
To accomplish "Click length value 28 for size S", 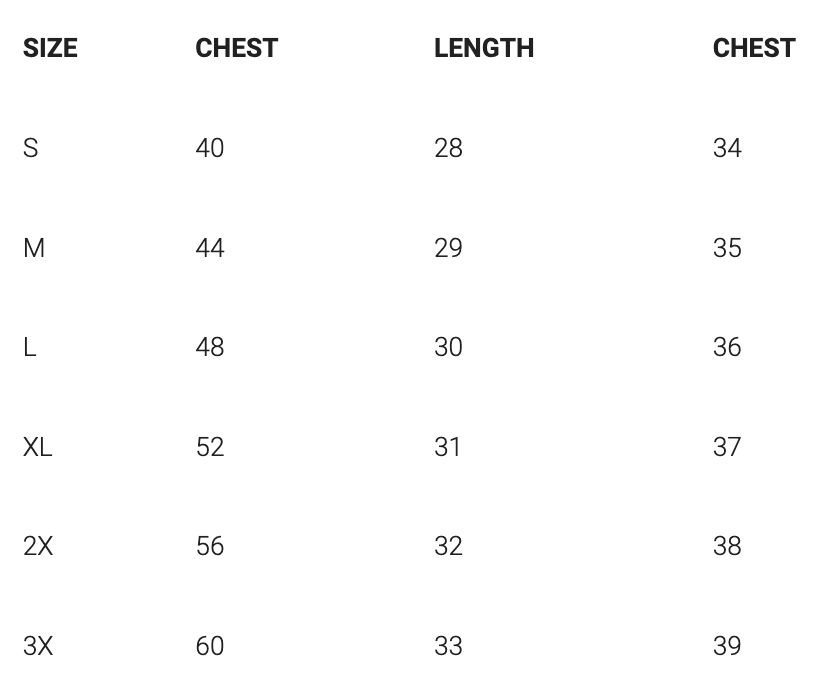I will 448,148.
